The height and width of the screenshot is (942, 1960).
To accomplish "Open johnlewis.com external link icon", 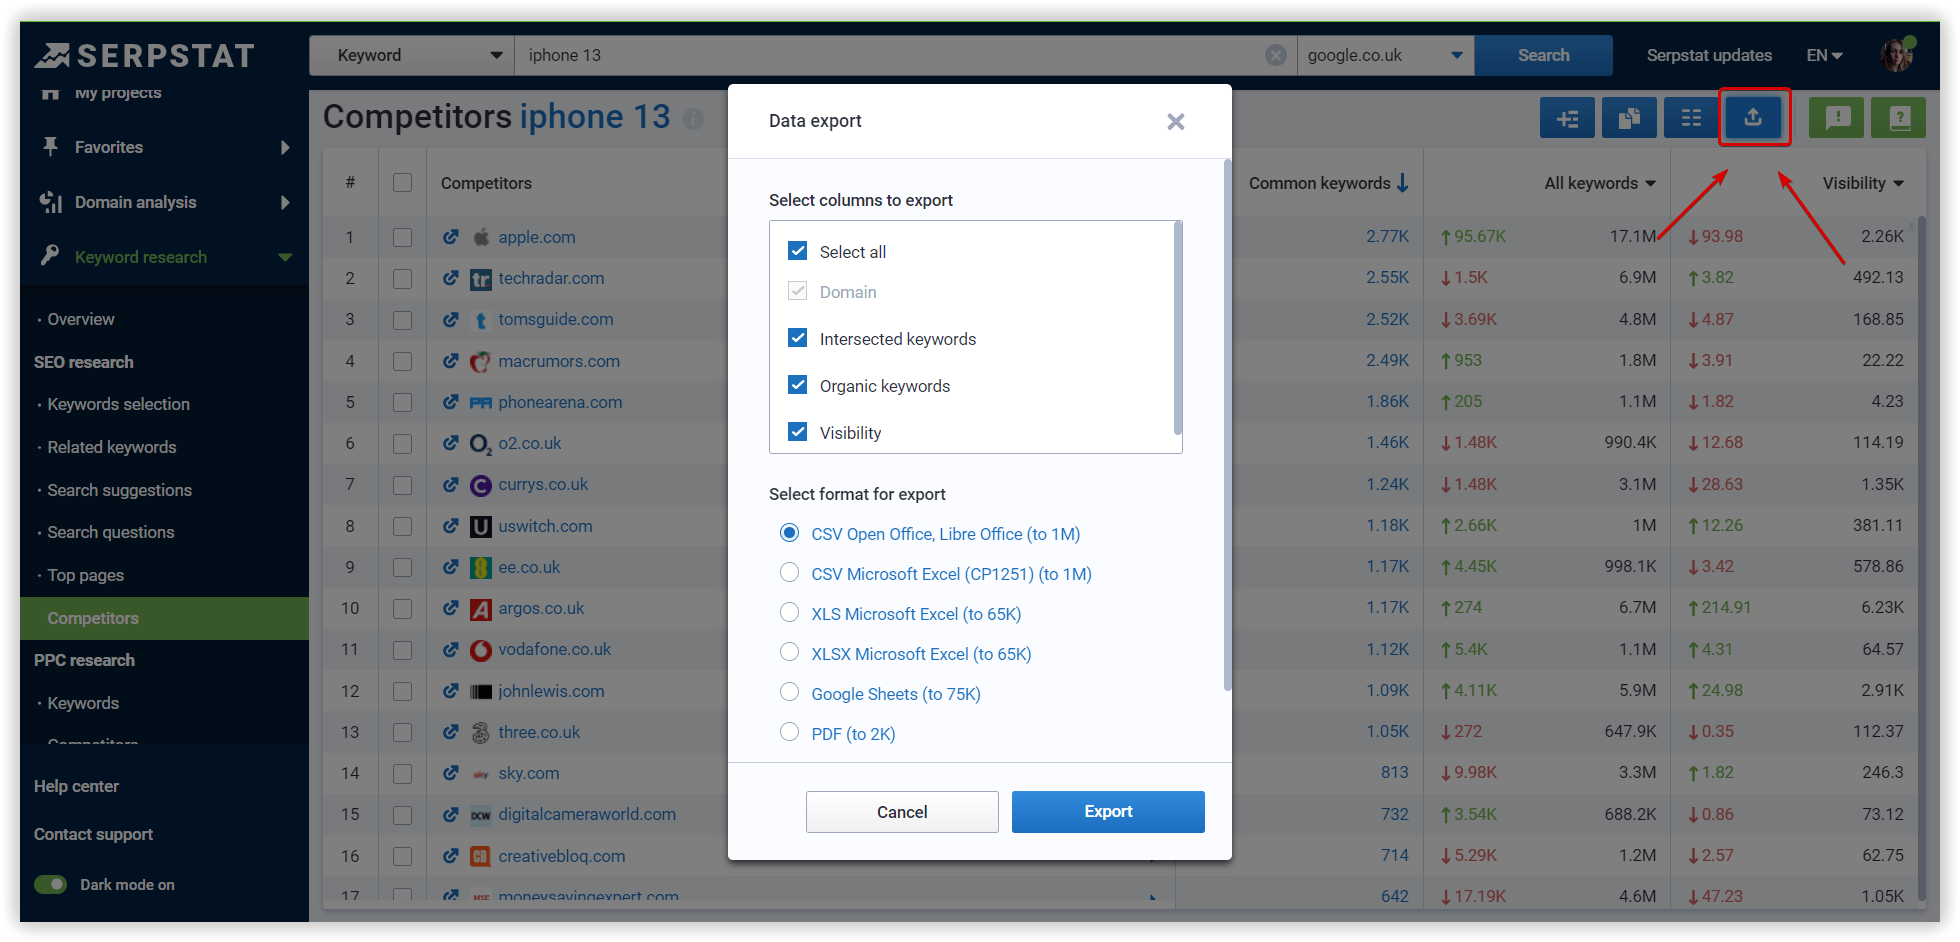I will coord(451,691).
